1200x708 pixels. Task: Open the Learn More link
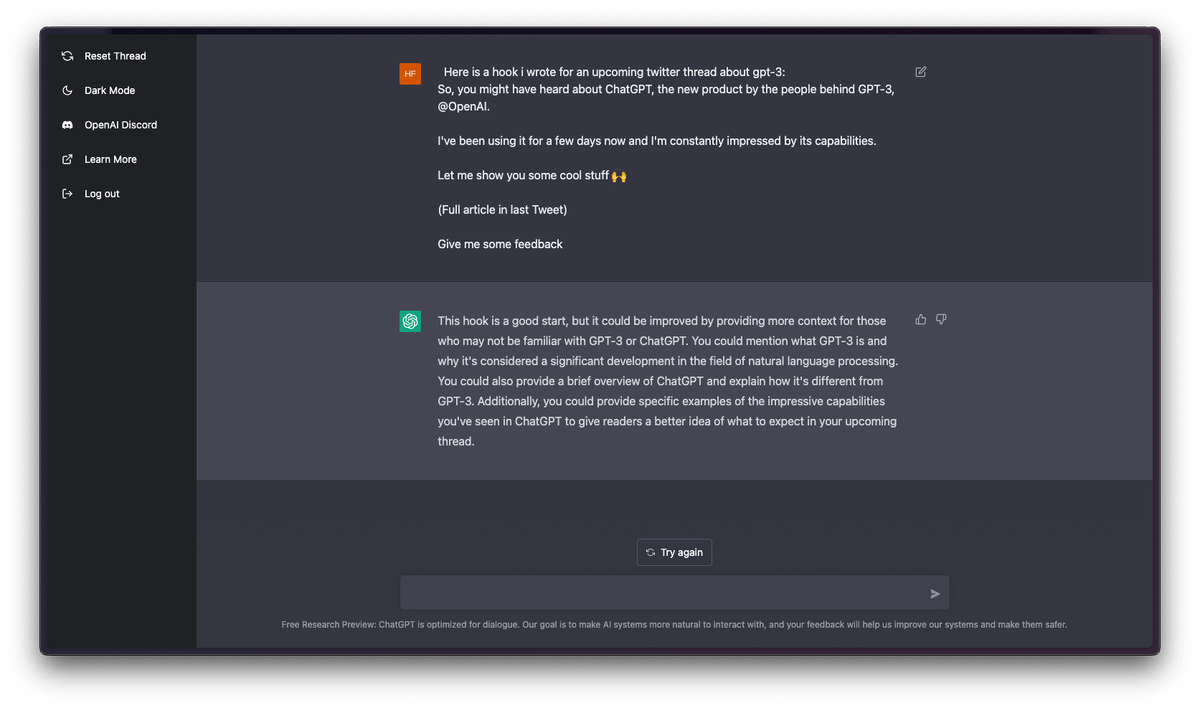110,159
